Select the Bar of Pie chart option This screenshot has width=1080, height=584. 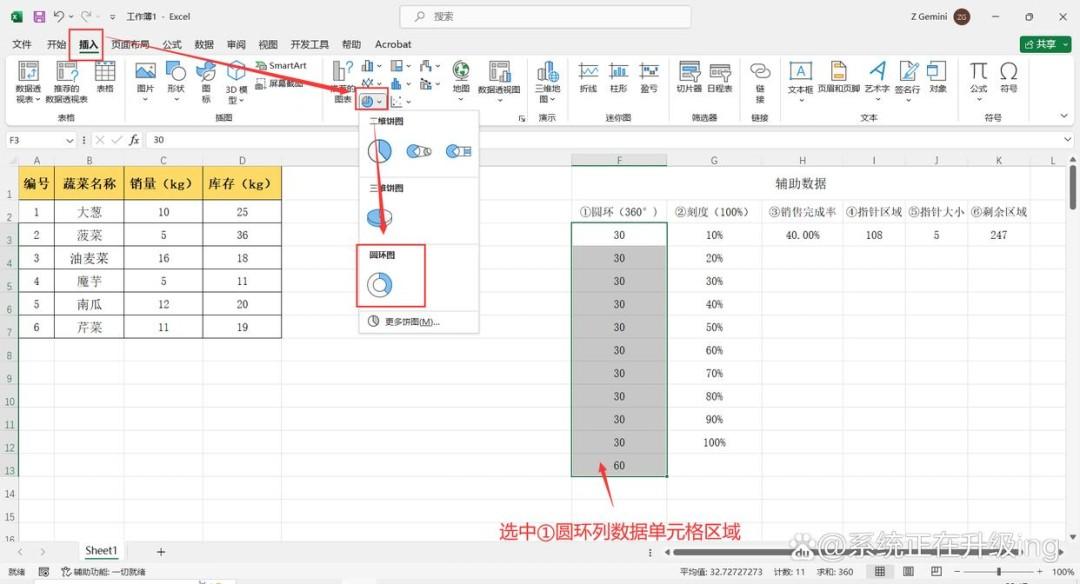(x=458, y=151)
